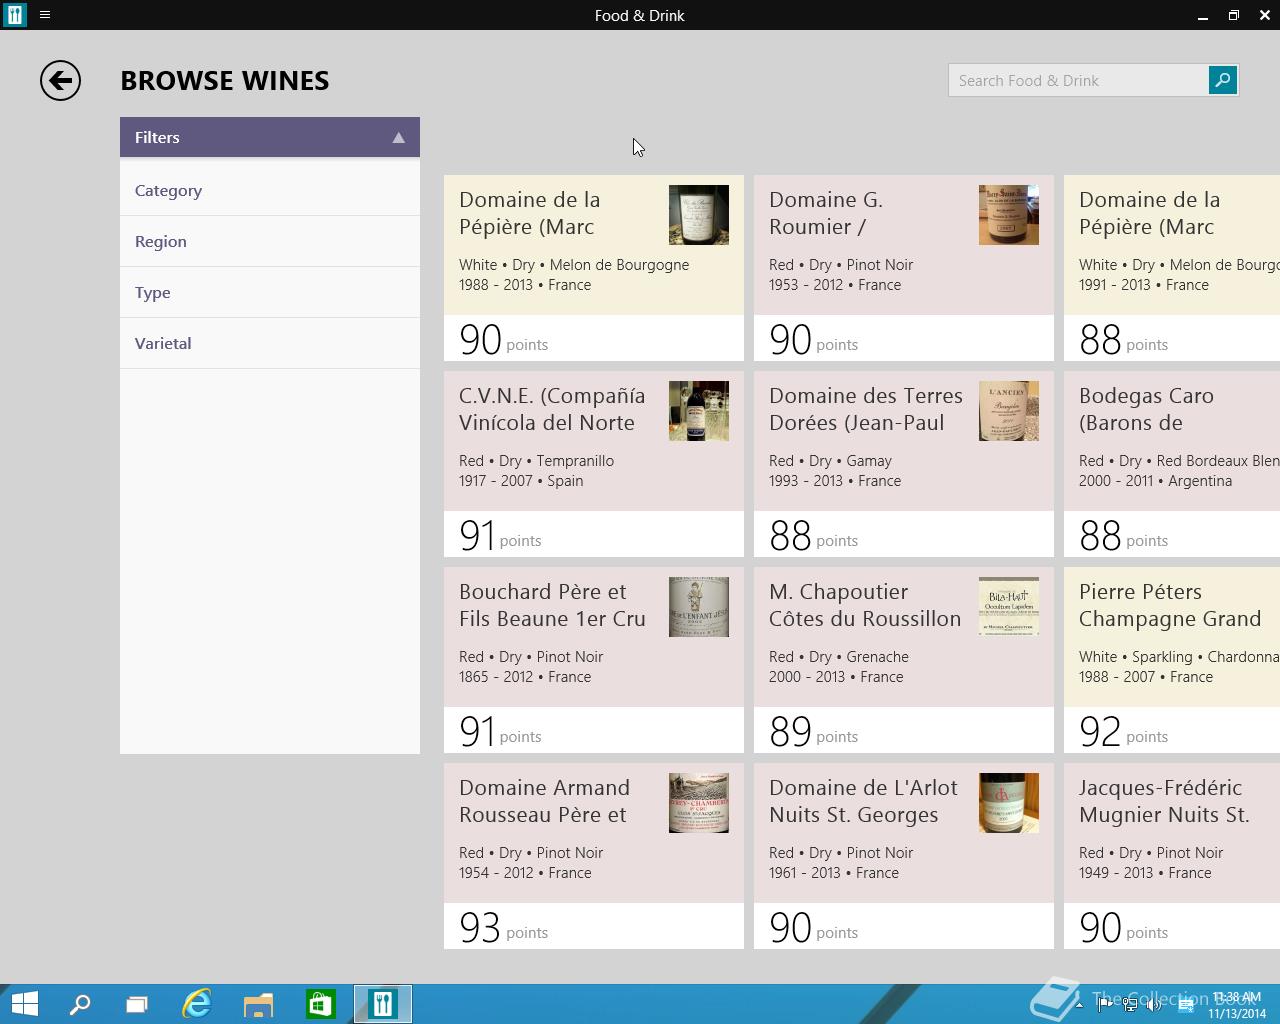Click 'Red • Dry • Gamay' text

830,461
